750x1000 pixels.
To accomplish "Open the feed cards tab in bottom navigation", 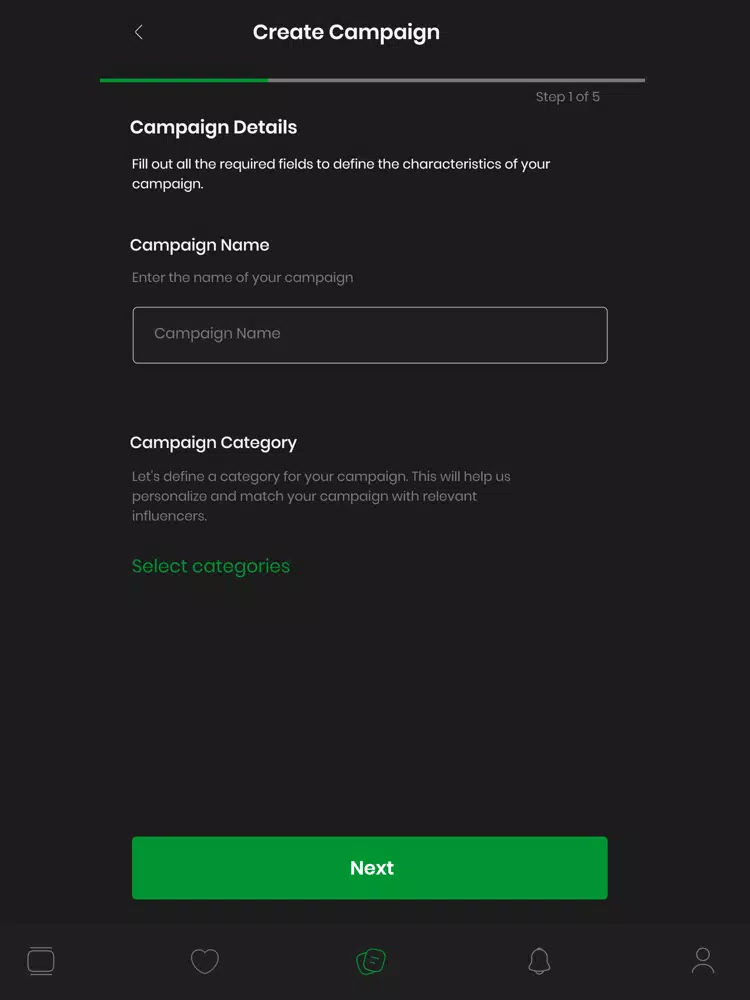I will pos(41,960).
